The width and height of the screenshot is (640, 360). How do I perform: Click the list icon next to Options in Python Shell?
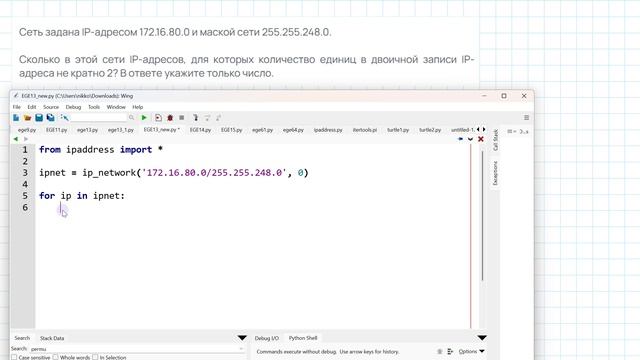tap(450, 351)
